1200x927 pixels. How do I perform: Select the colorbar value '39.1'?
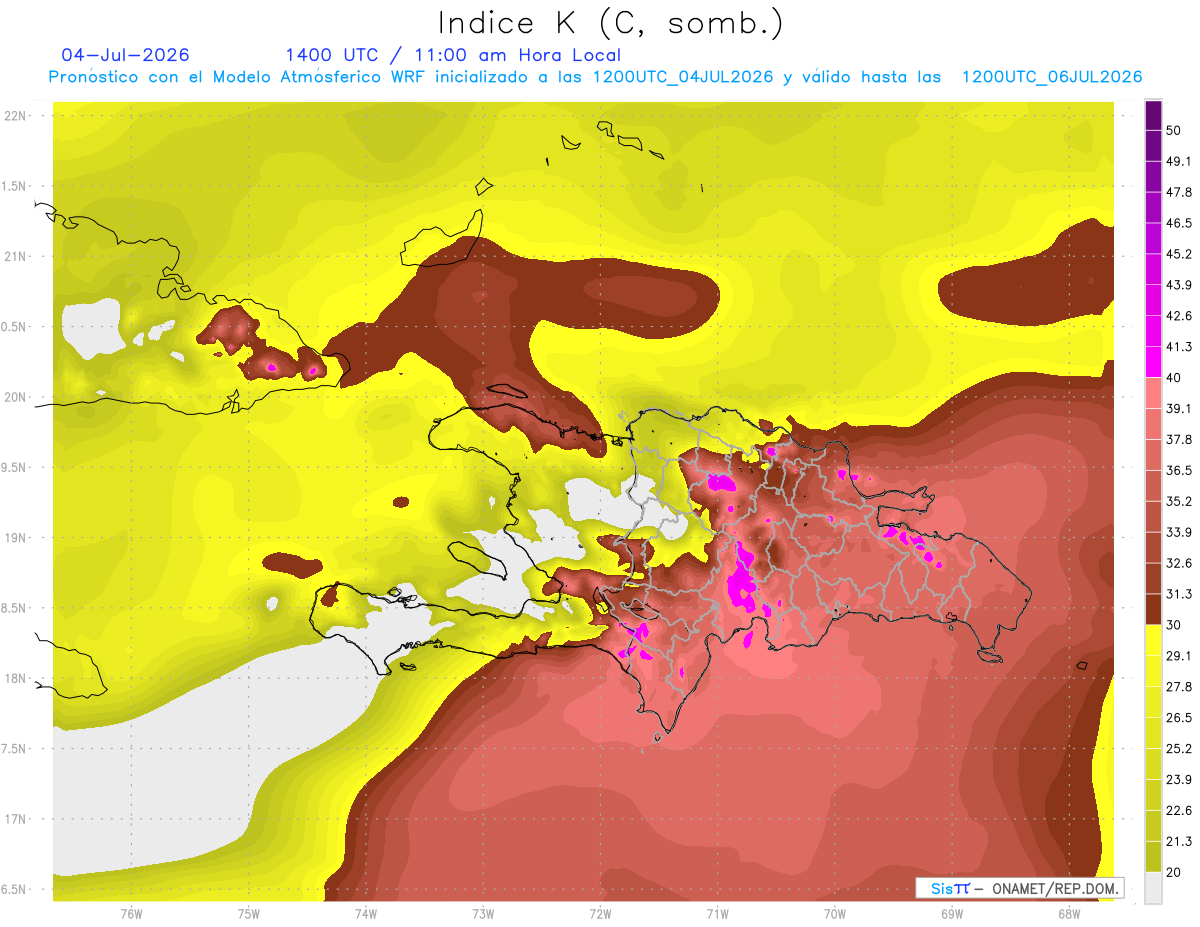coord(1178,408)
